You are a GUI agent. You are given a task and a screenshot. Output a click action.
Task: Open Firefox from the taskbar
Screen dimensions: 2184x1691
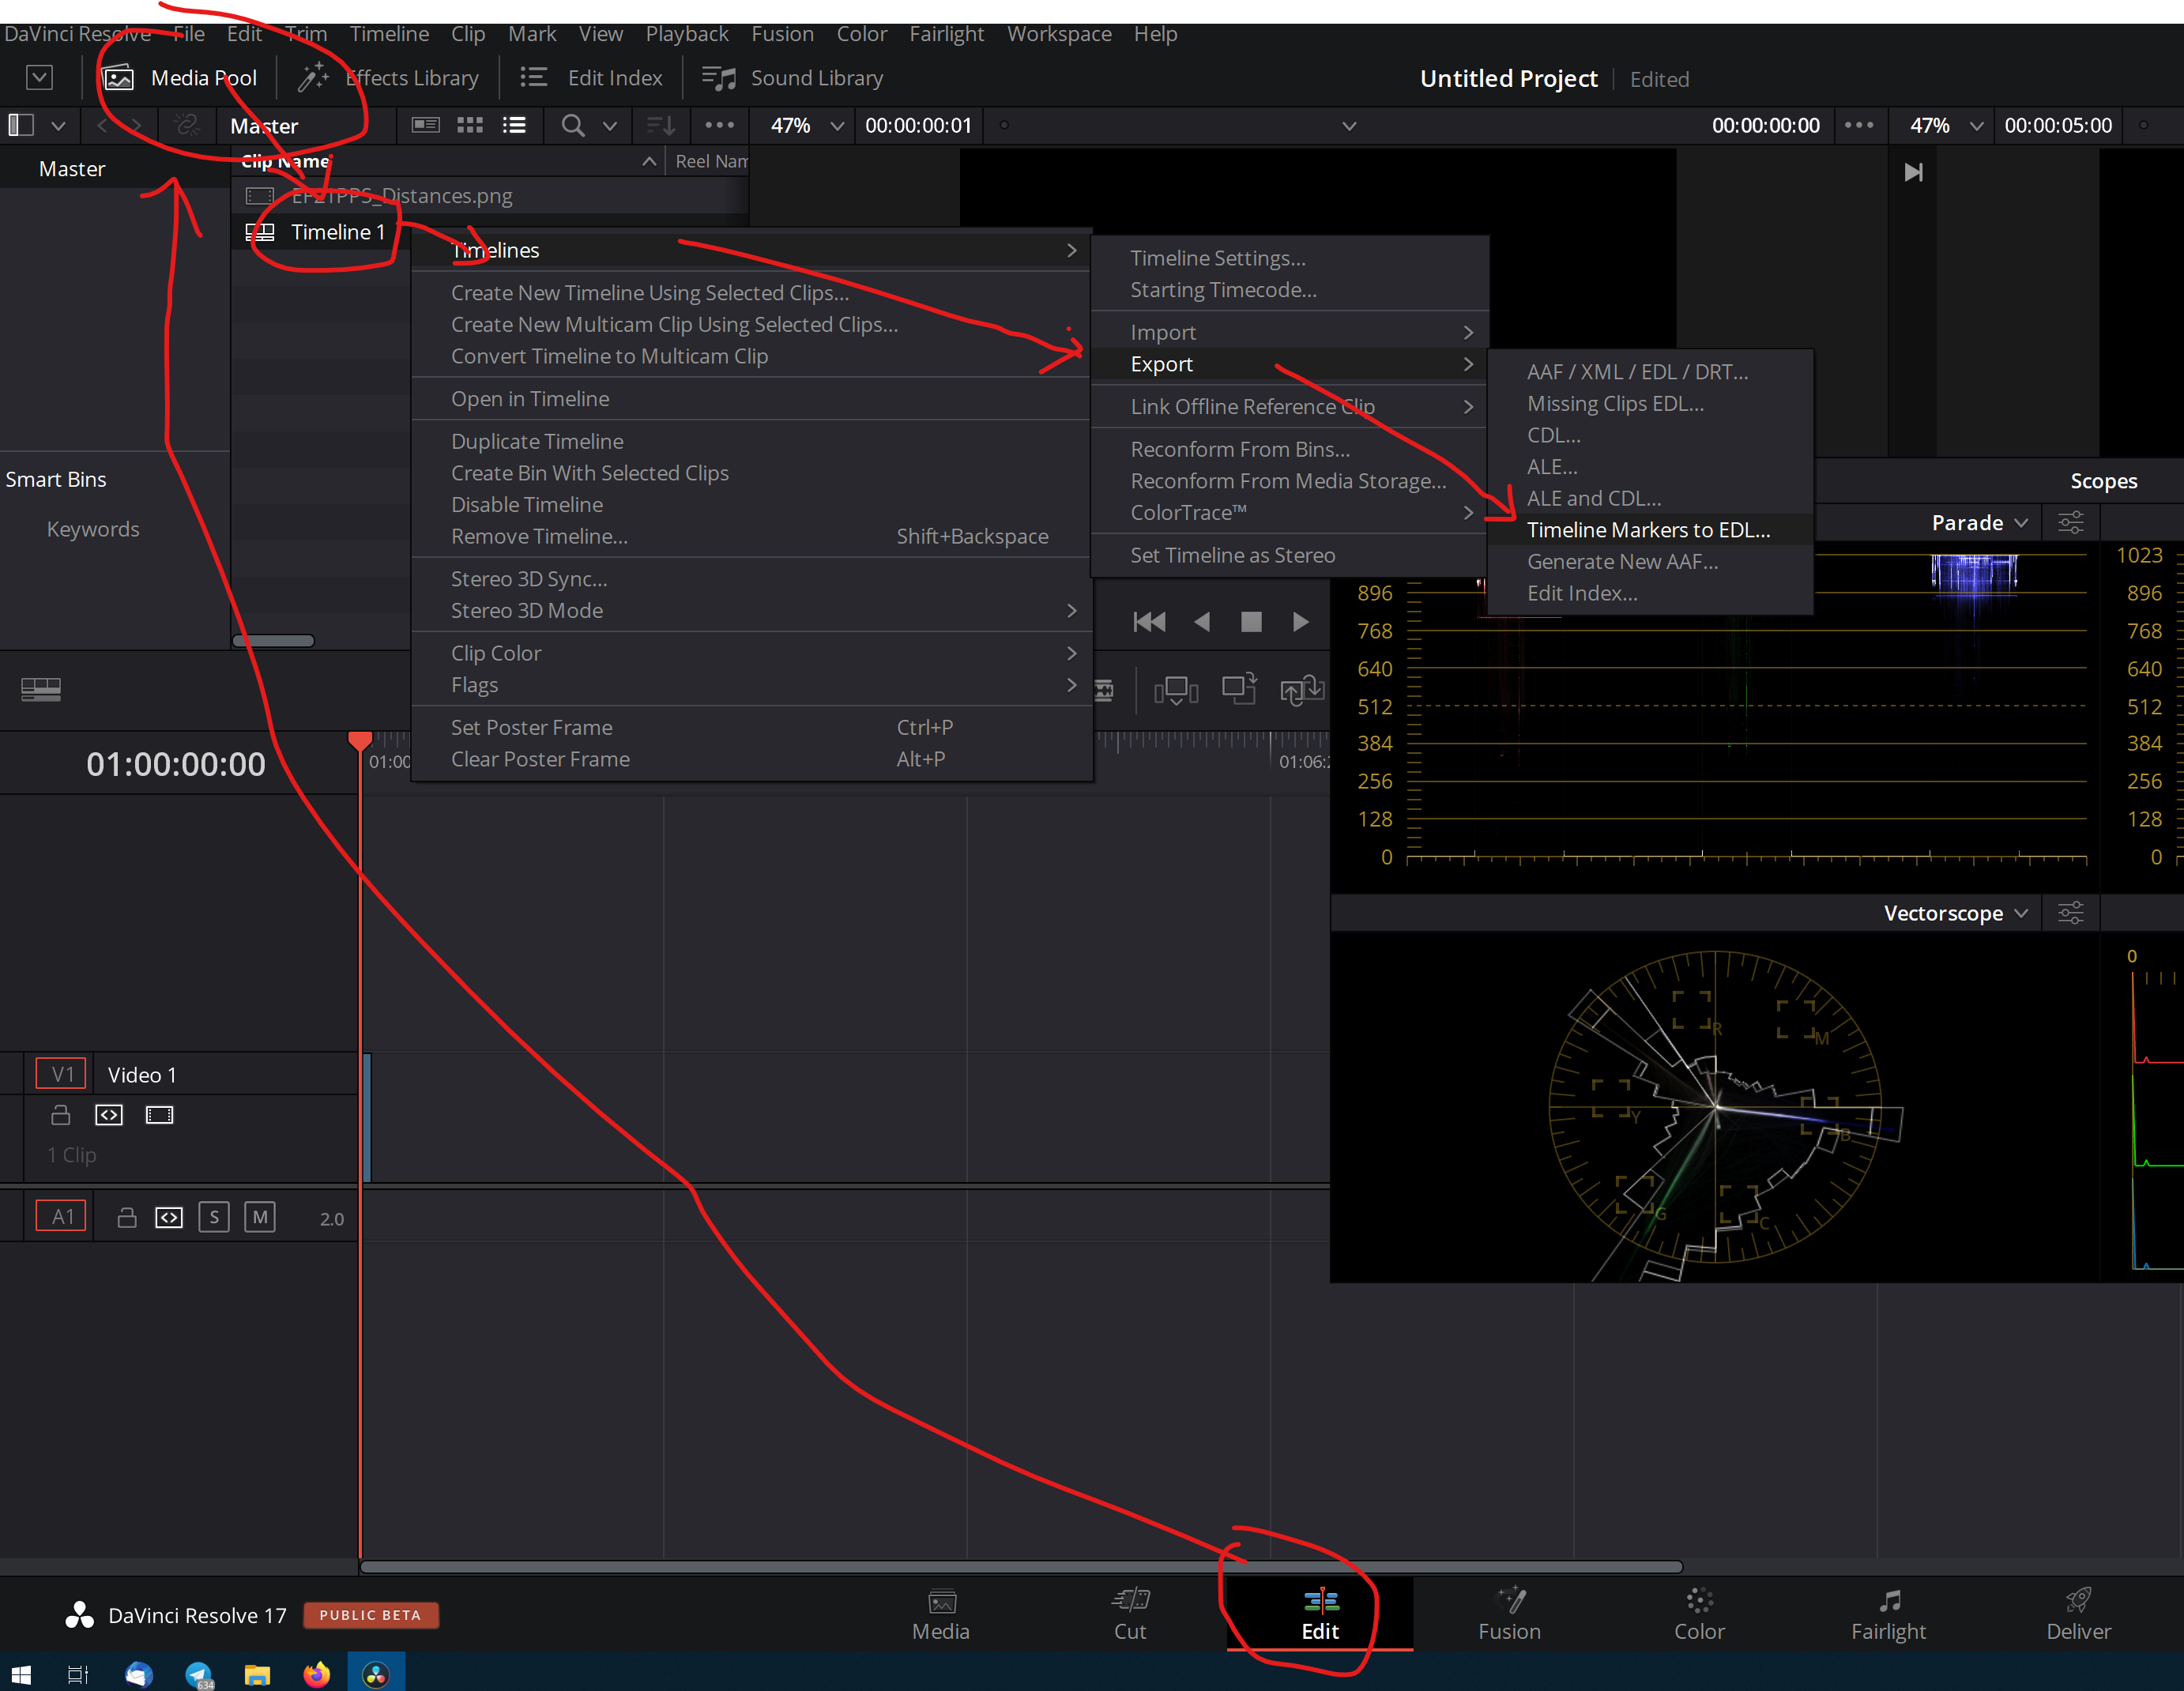click(317, 1674)
